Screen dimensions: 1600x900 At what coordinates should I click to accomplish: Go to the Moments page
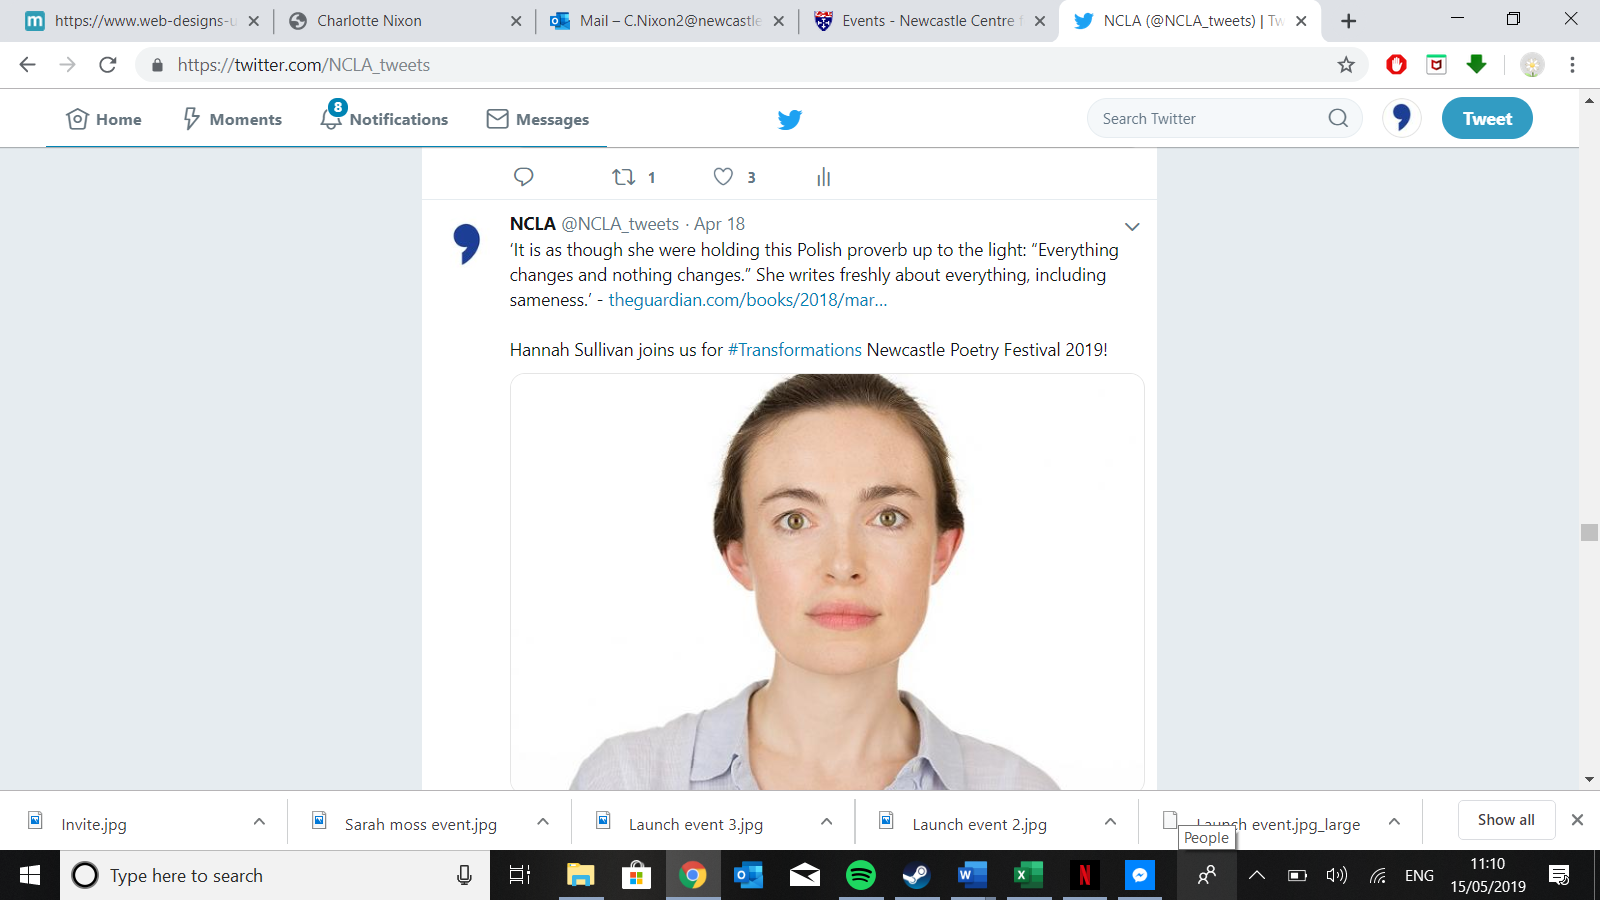pyautogui.click(x=232, y=119)
